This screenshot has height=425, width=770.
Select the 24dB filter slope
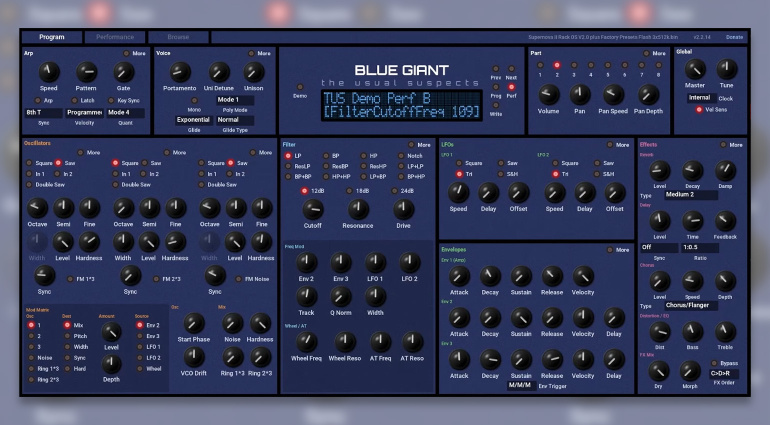point(394,191)
